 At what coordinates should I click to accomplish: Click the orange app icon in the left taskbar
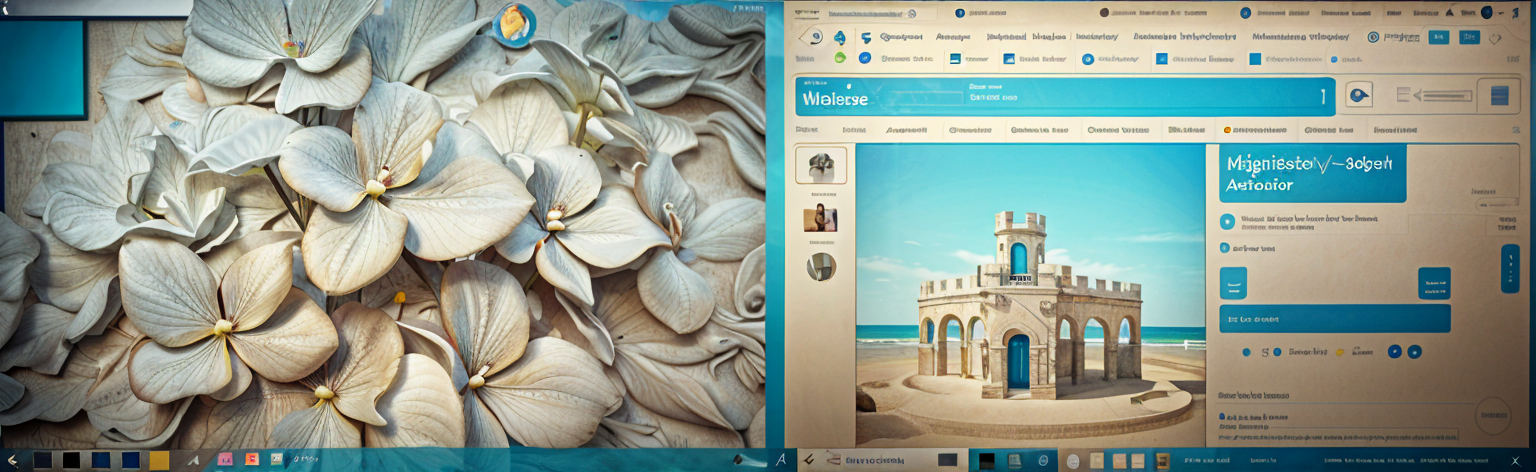(252, 459)
